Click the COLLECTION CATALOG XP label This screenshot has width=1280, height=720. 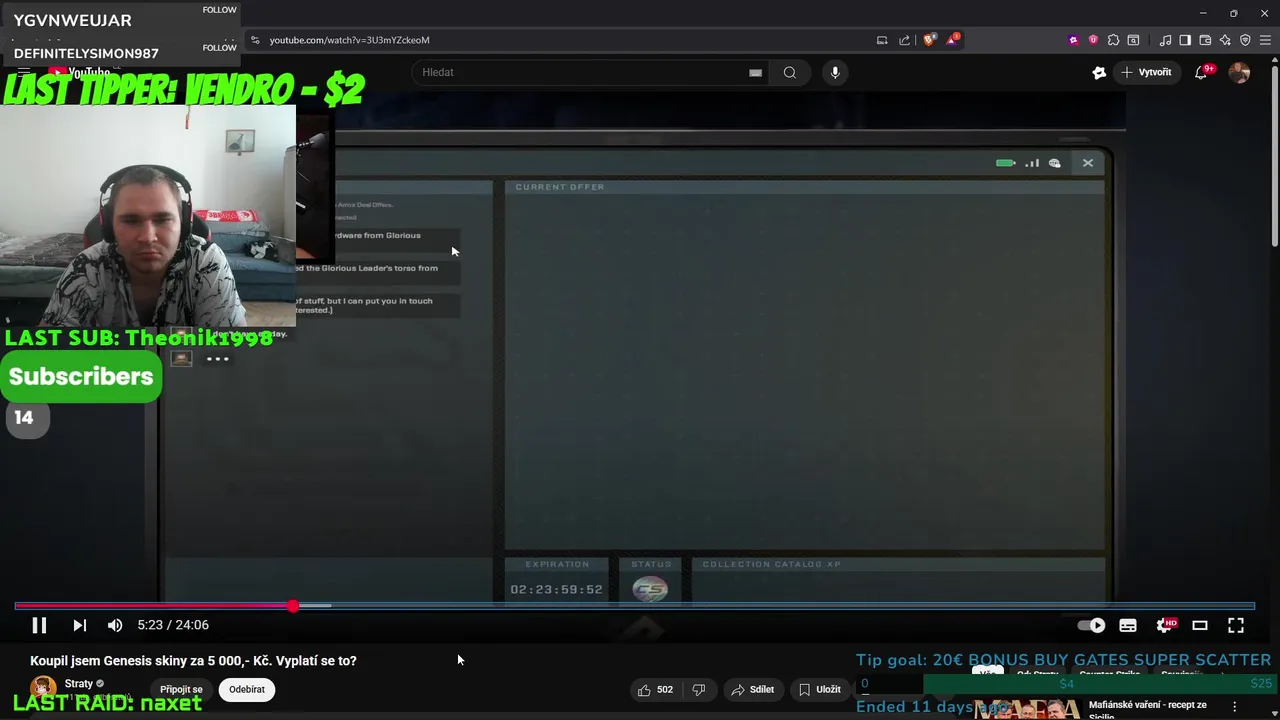pyautogui.click(x=771, y=564)
